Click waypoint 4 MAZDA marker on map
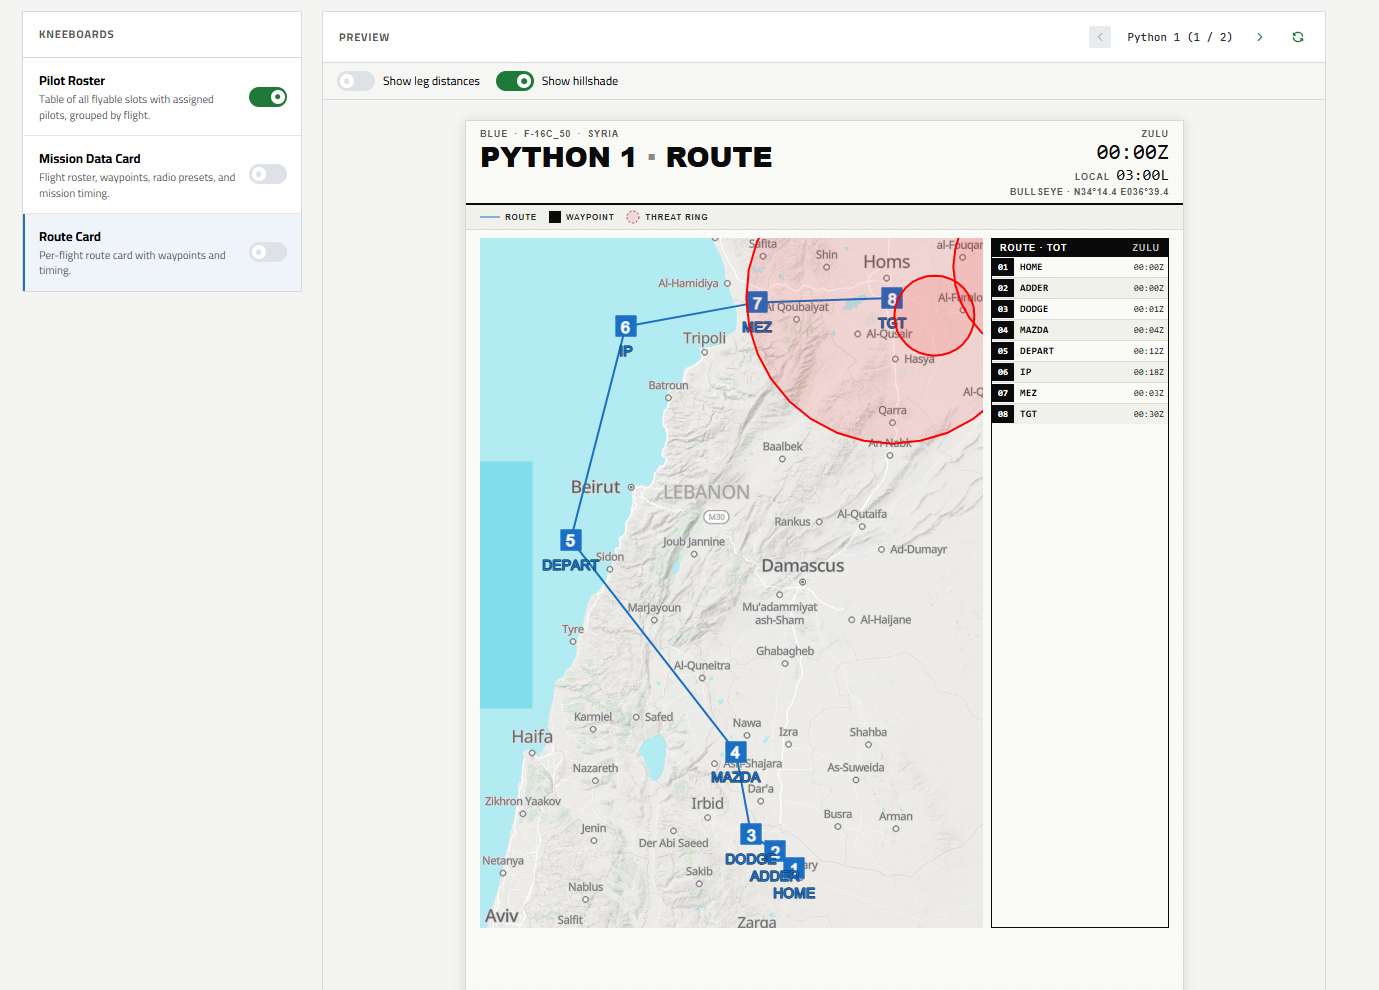The width and height of the screenshot is (1379, 990). coord(735,752)
